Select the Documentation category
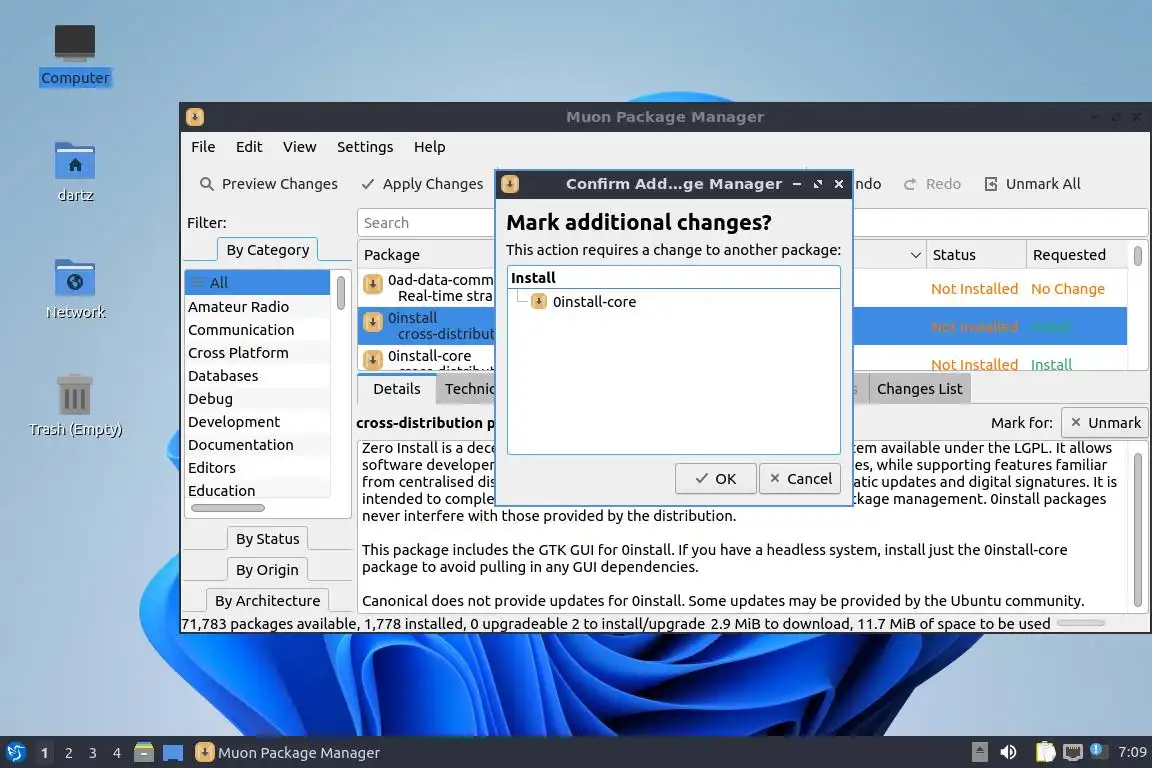The image size is (1152, 768). 258,445
